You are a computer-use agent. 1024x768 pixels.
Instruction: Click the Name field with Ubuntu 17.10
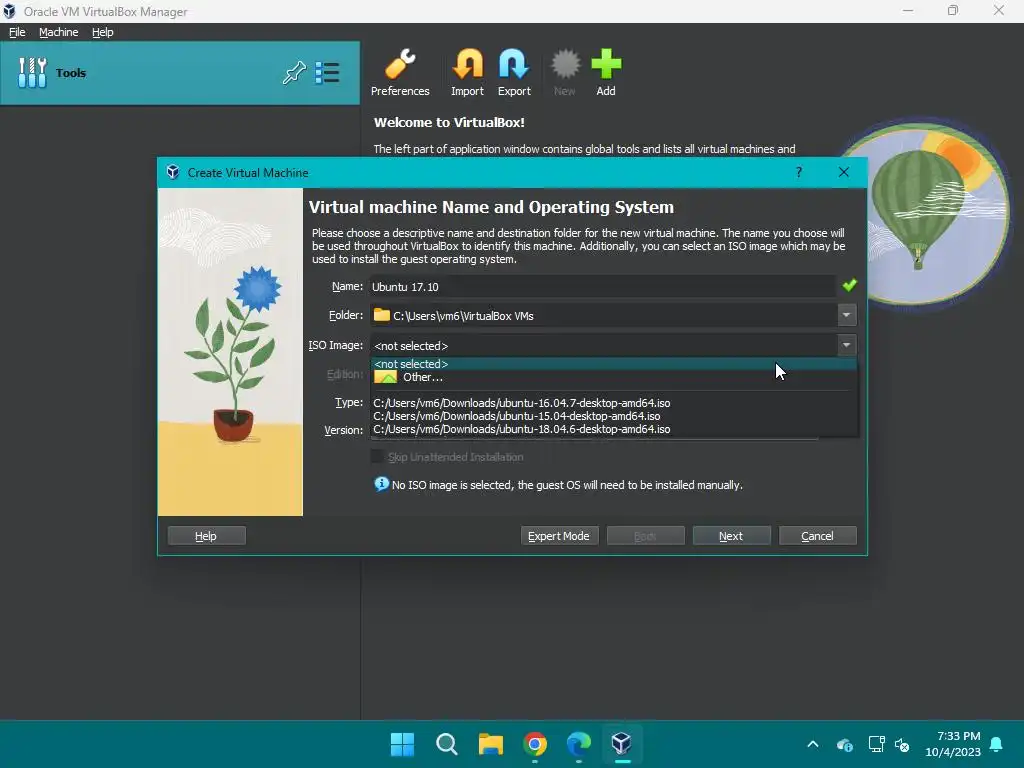(x=603, y=287)
